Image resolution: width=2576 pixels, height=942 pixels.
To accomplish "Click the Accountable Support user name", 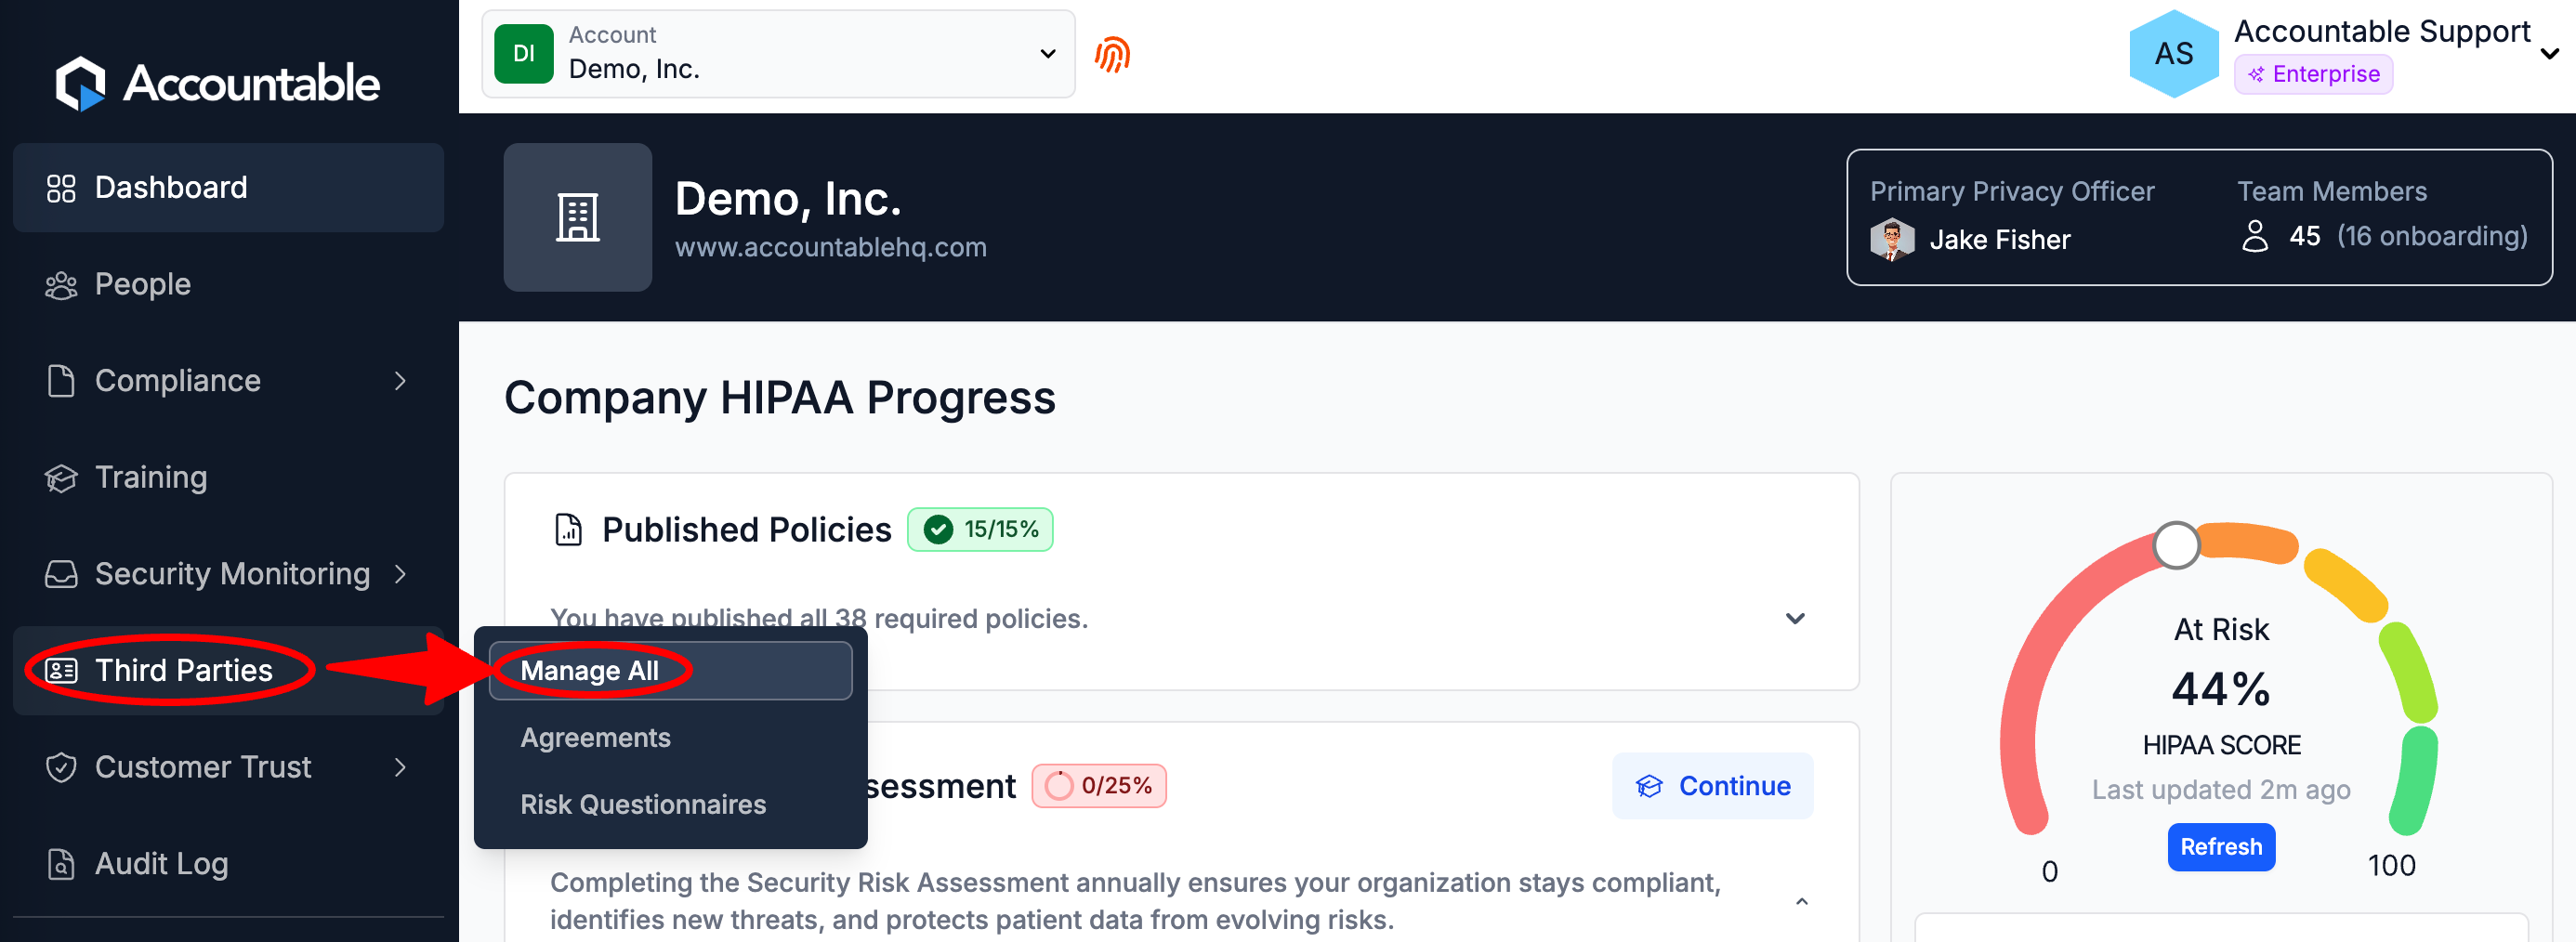I will [2382, 31].
